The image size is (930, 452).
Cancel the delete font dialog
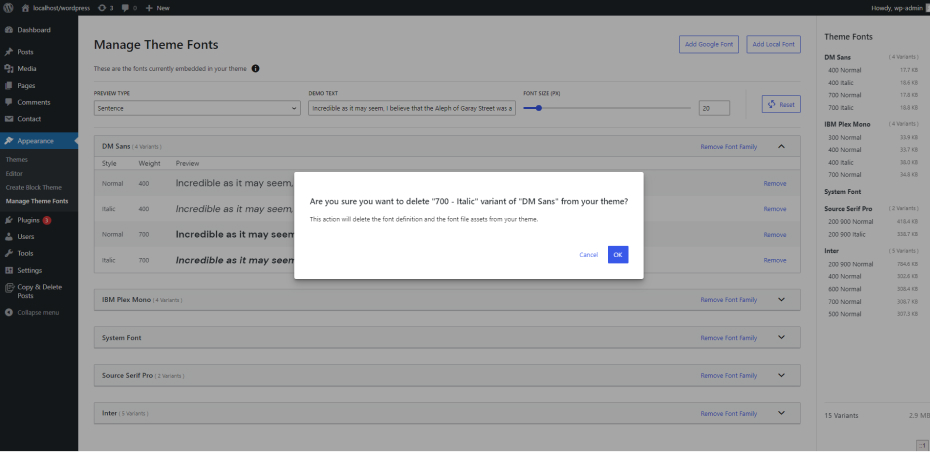(x=589, y=255)
